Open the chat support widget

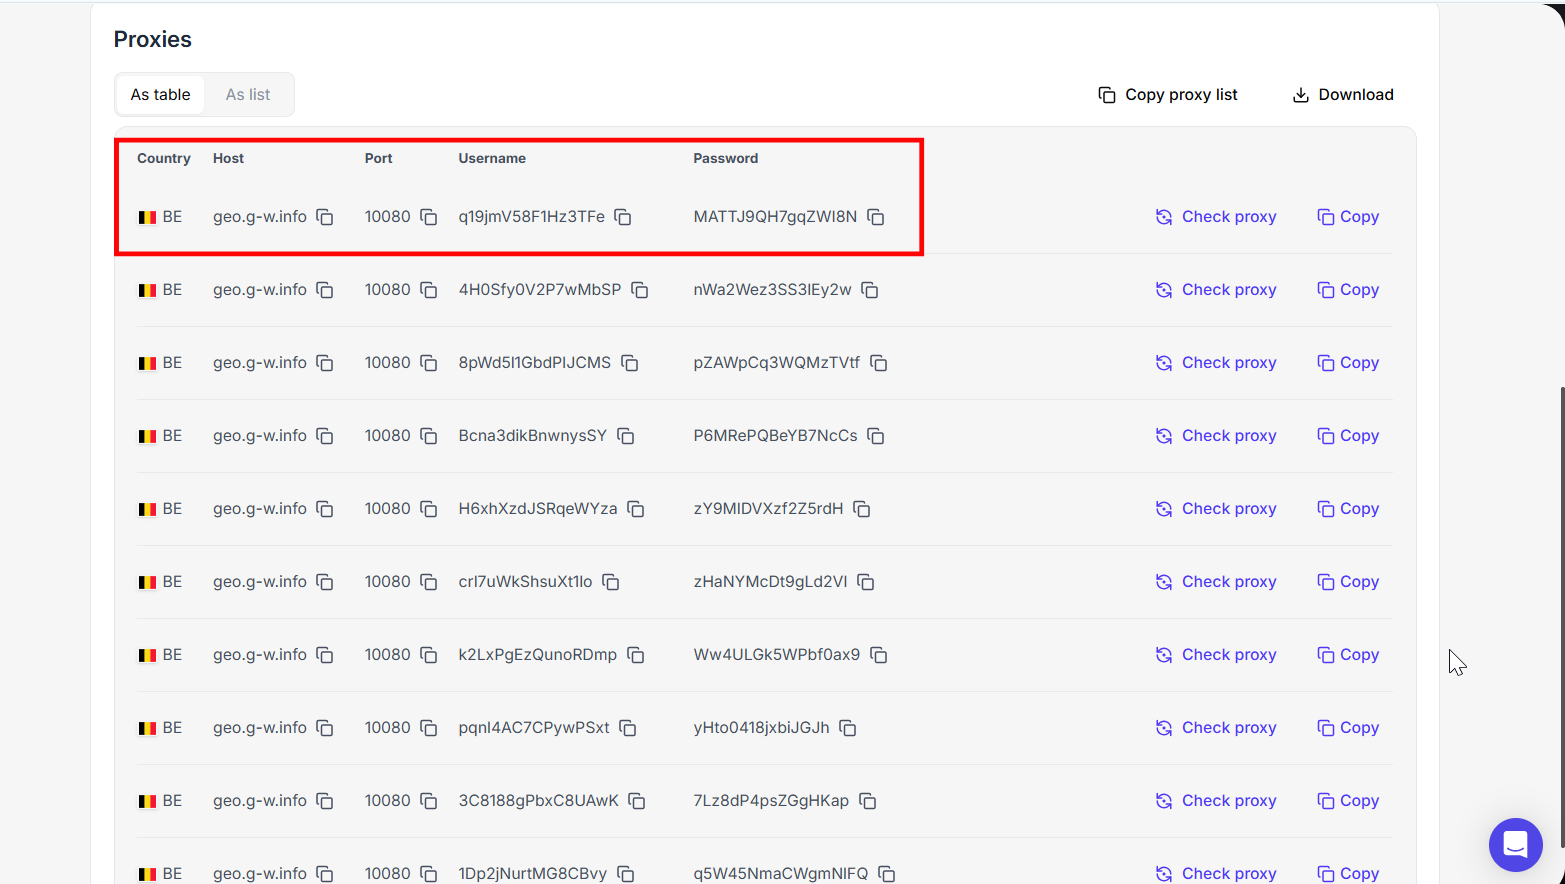pyautogui.click(x=1515, y=844)
